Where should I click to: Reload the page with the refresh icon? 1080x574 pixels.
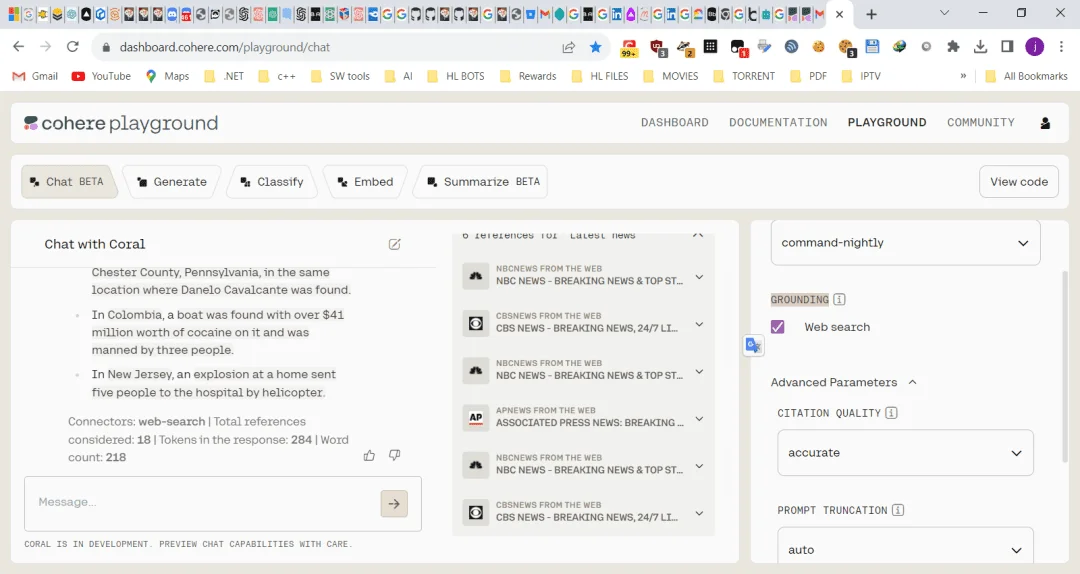pyautogui.click(x=72, y=47)
